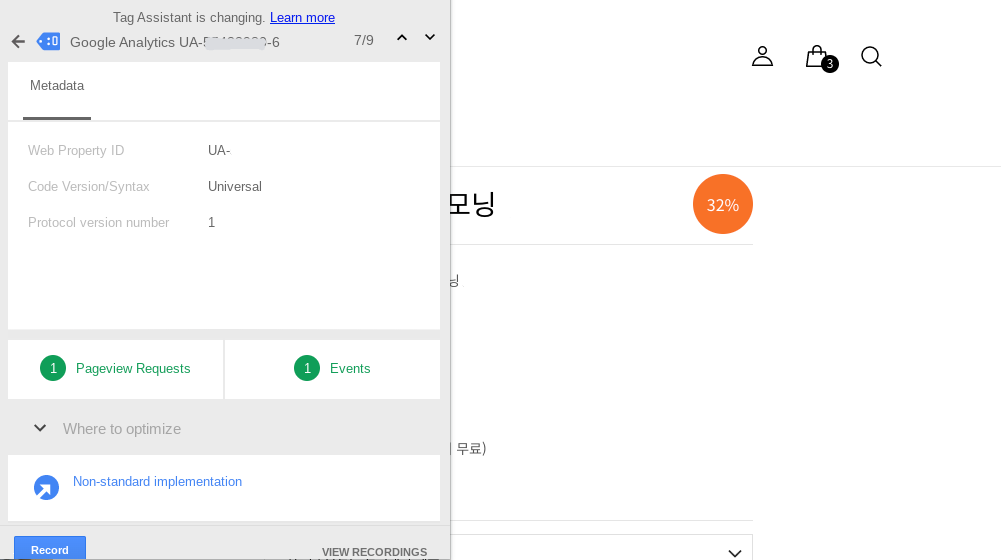Click the 7/9 tag counter

(x=364, y=40)
